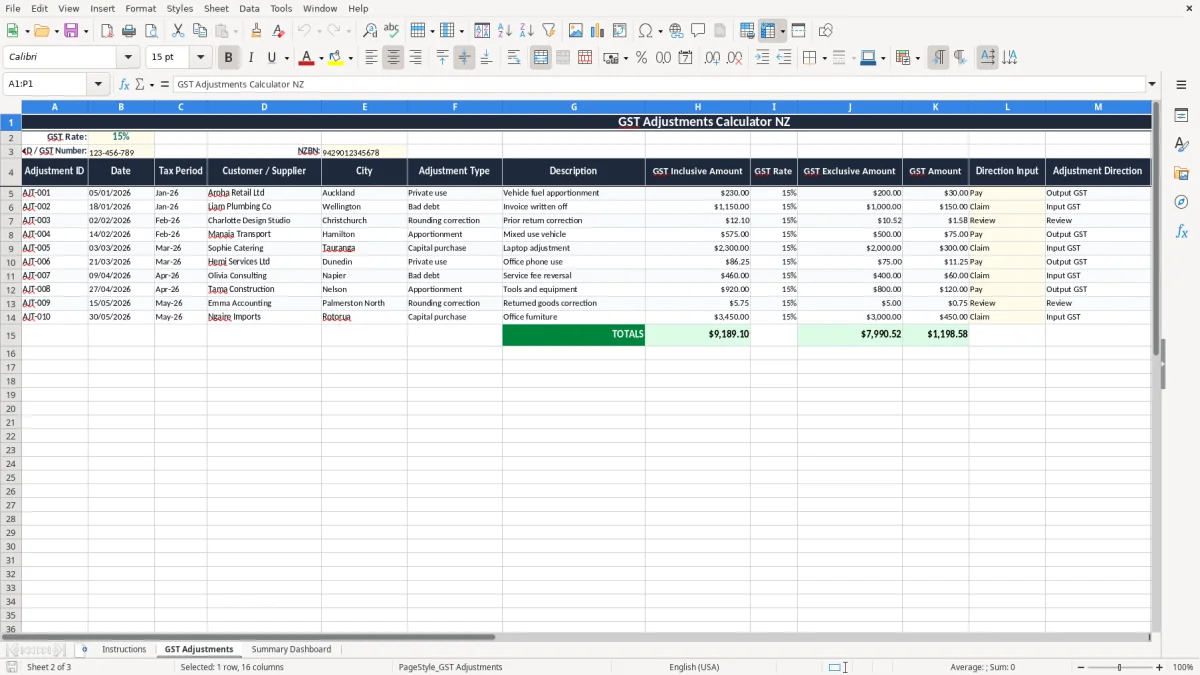1200x675 pixels.
Task: Click the Cut scissors icon
Action: coord(177,31)
